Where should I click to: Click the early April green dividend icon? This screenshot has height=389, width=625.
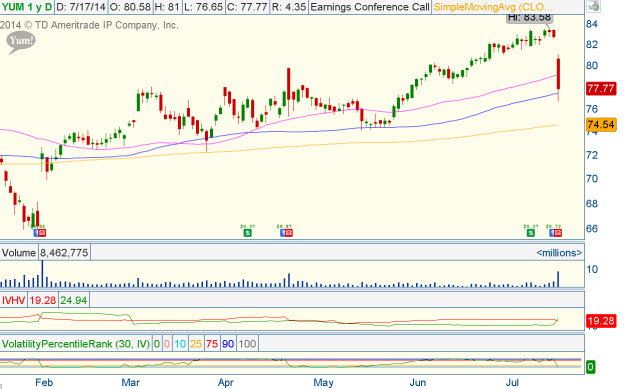pos(248,233)
